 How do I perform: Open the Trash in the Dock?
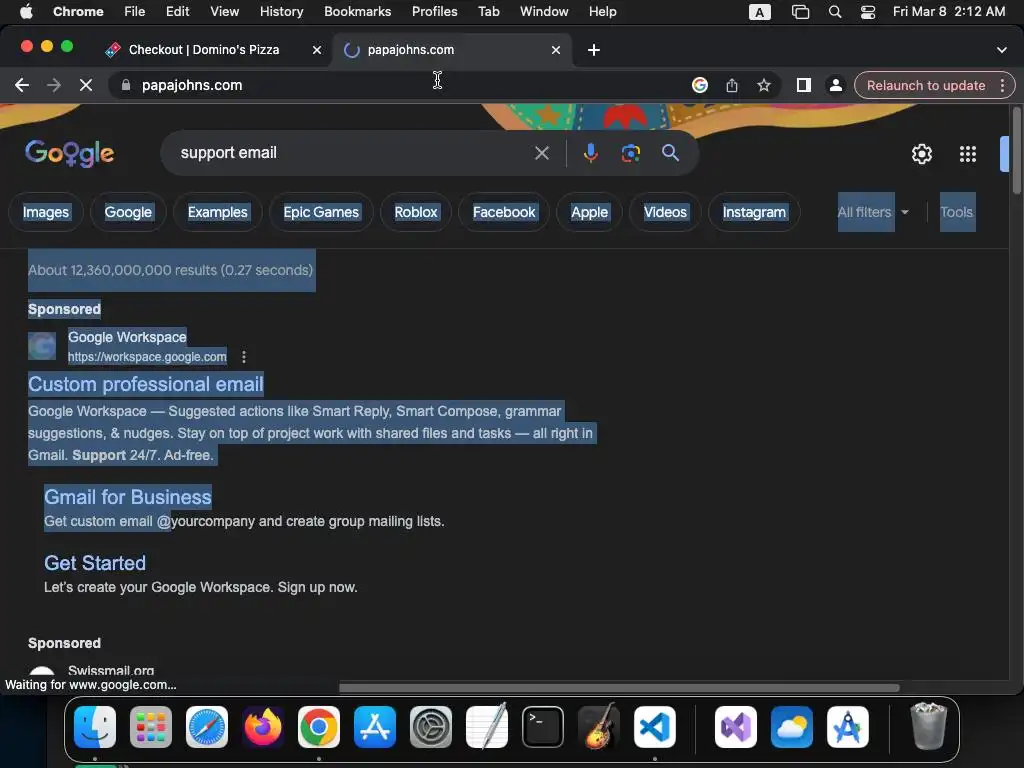(x=928, y=726)
